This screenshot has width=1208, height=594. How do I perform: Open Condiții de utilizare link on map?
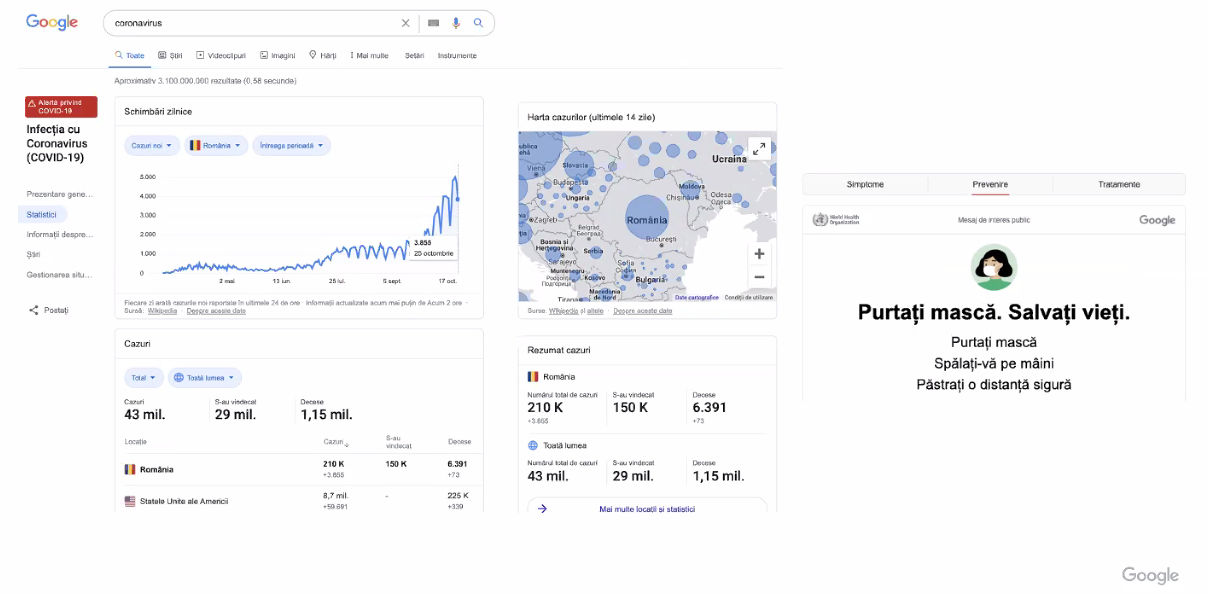click(x=749, y=297)
